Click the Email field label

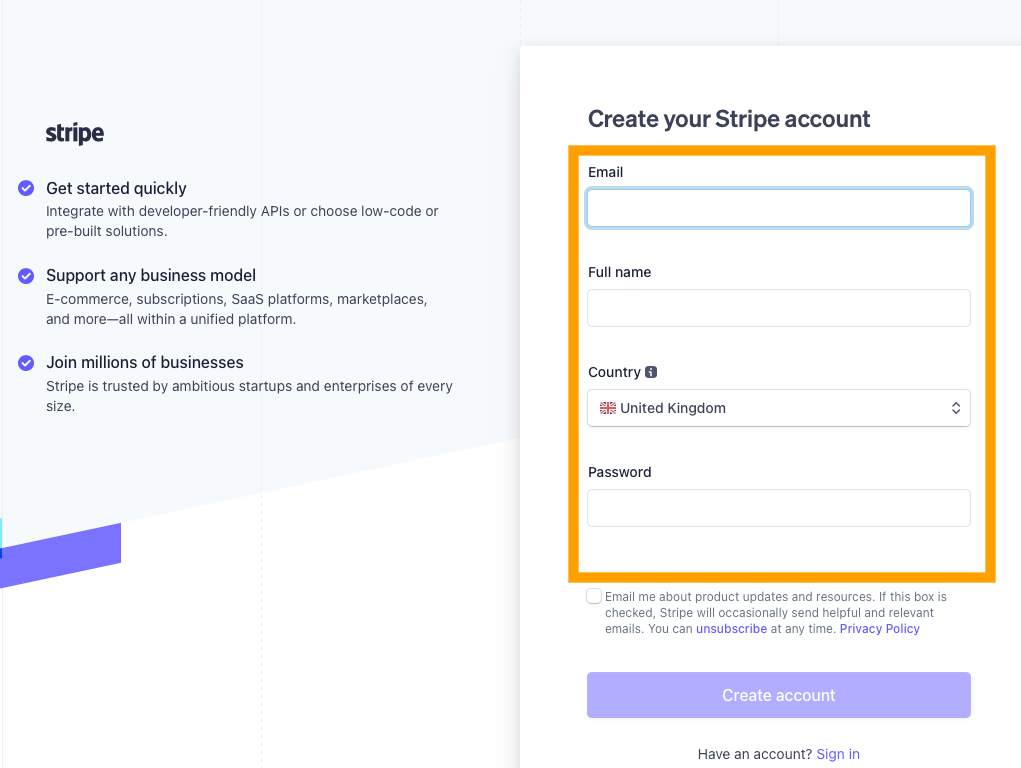605,172
